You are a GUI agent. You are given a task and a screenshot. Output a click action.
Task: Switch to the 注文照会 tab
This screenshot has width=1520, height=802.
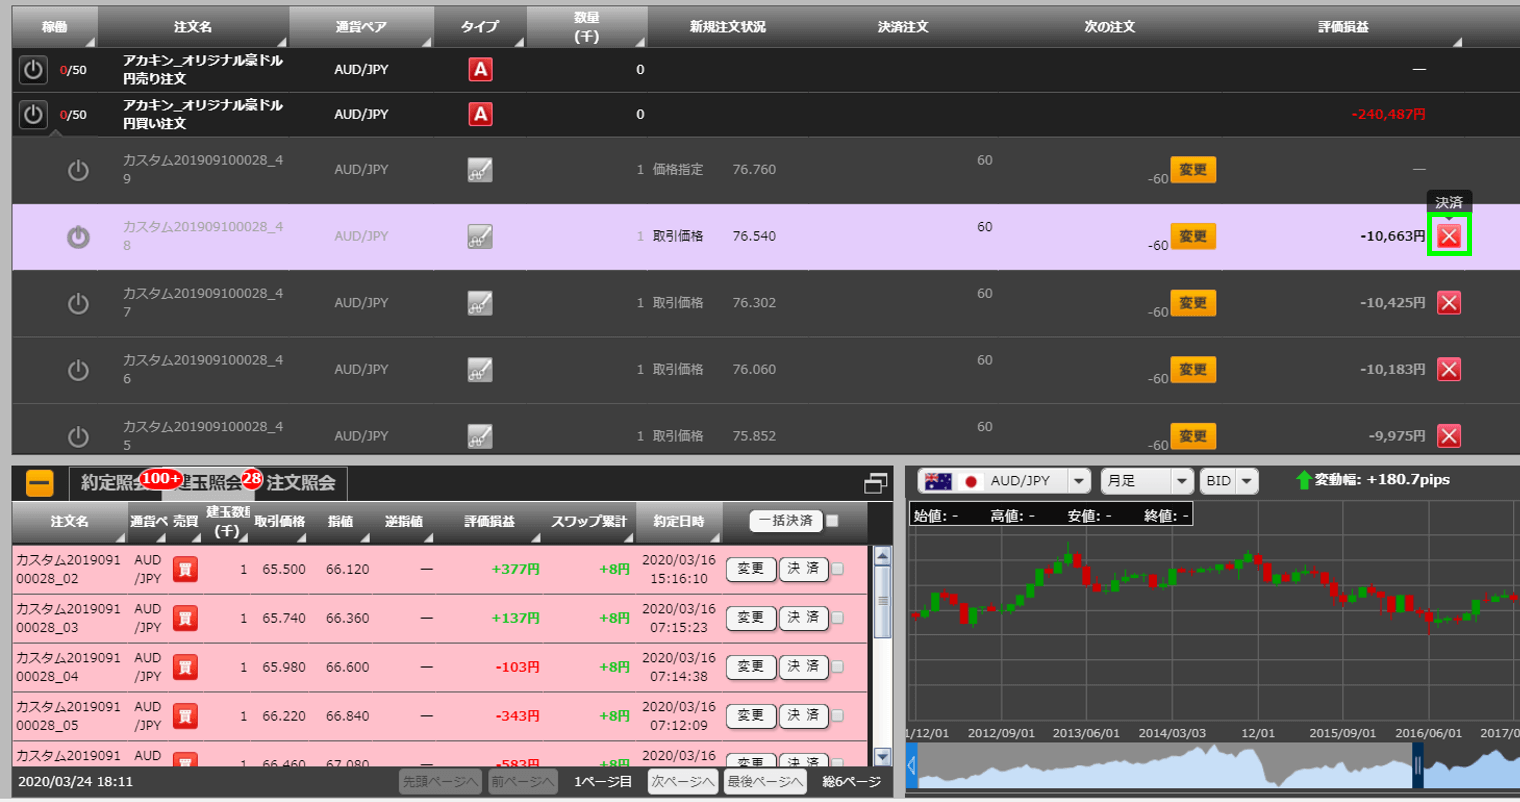click(301, 483)
